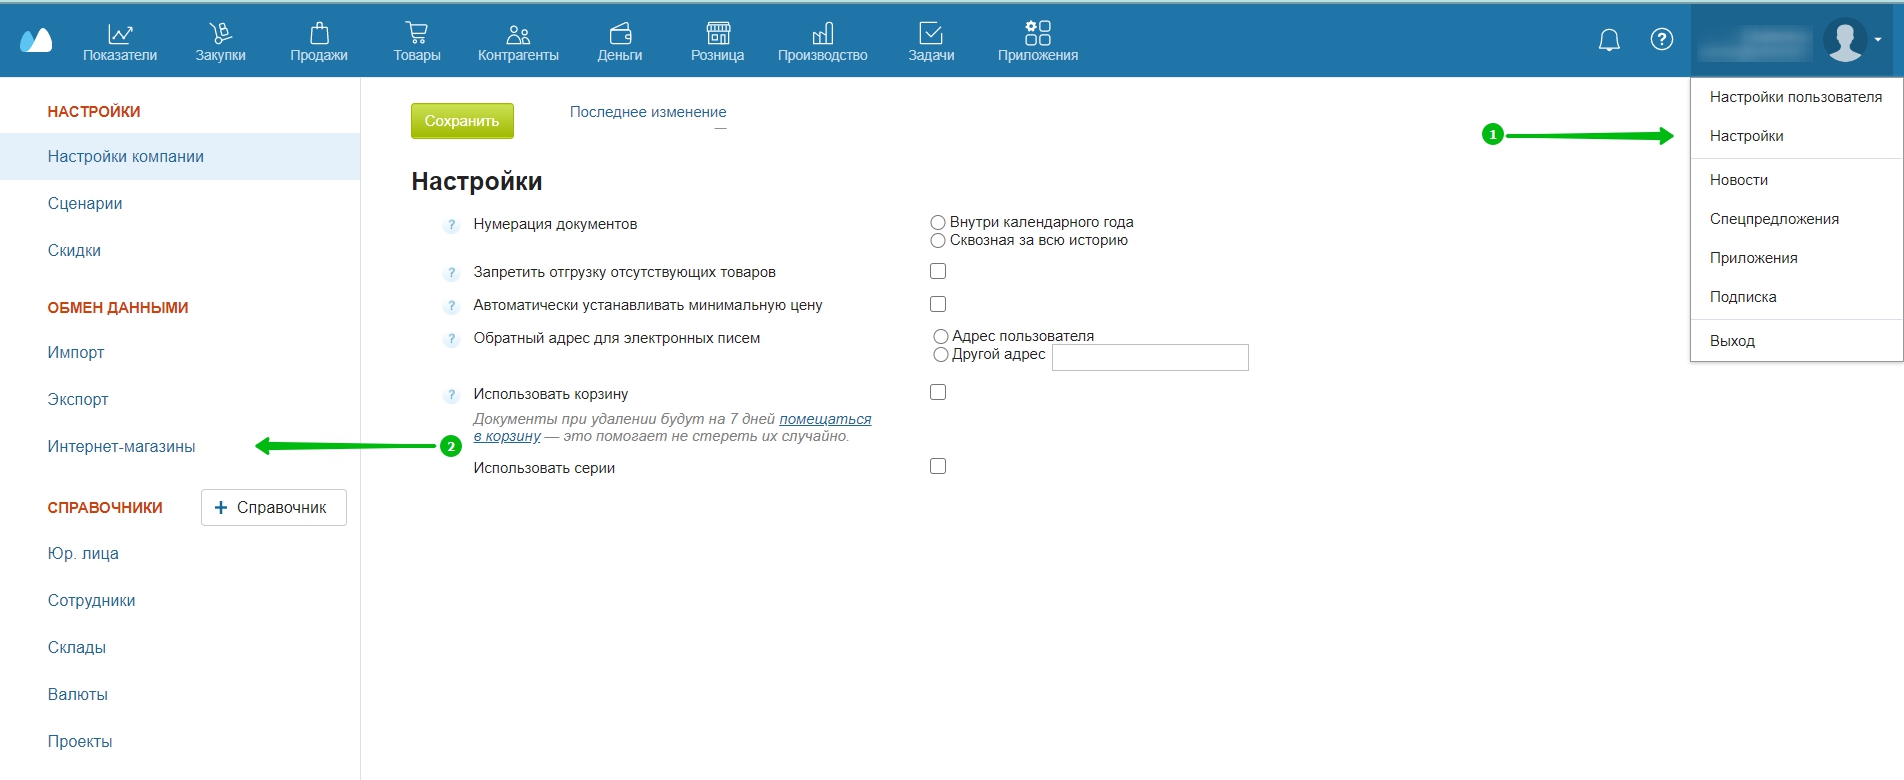Open Экспорт in sidebar

(78, 400)
